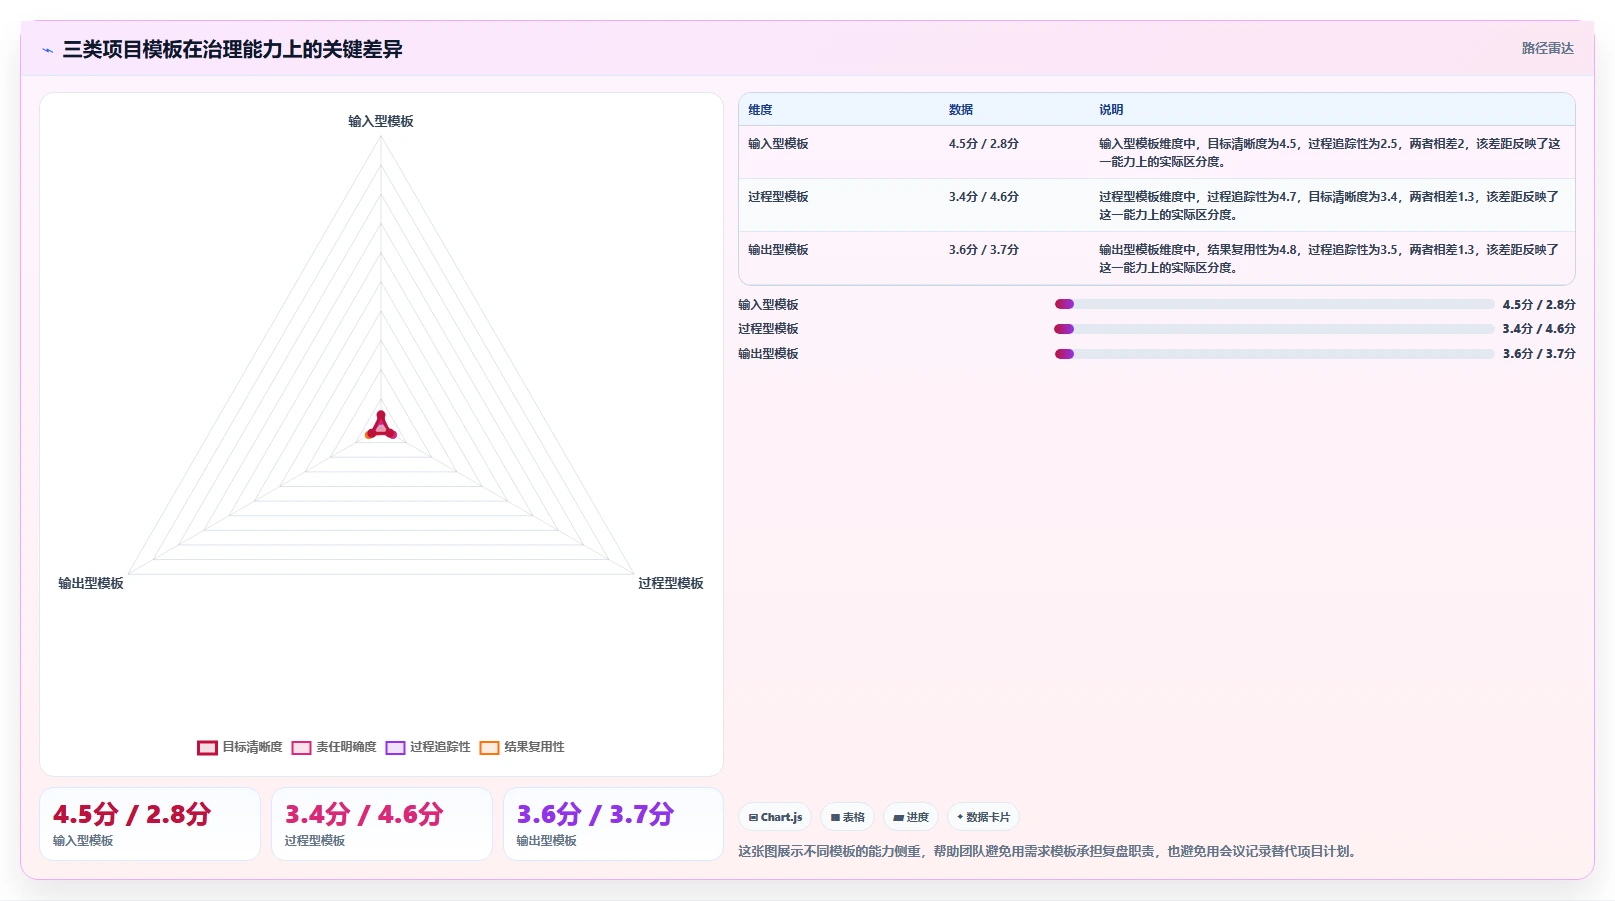Click progress value 4.5分 / 2.8分 at right
The height and width of the screenshot is (901, 1615).
click(x=1539, y=305)
